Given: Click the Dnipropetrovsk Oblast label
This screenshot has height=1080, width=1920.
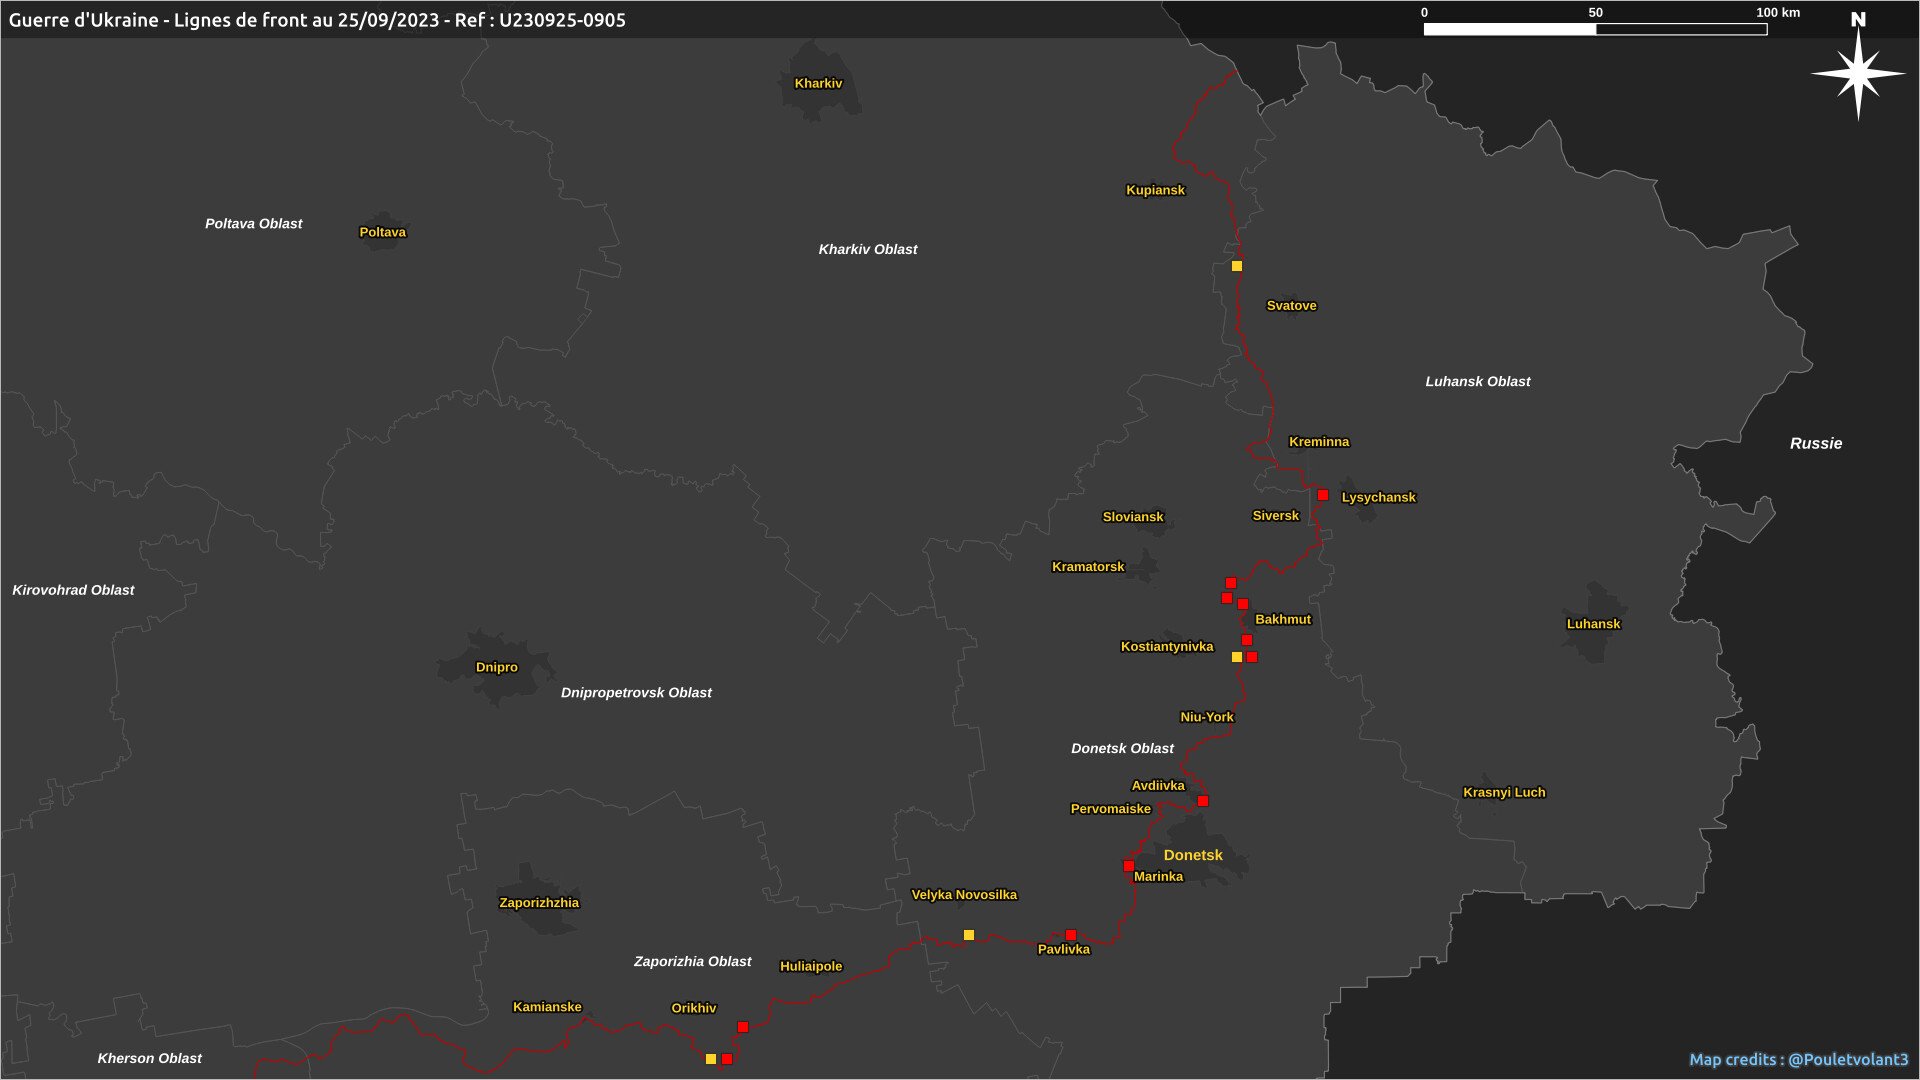Looking at the screenshot, I should pos(636,692).
